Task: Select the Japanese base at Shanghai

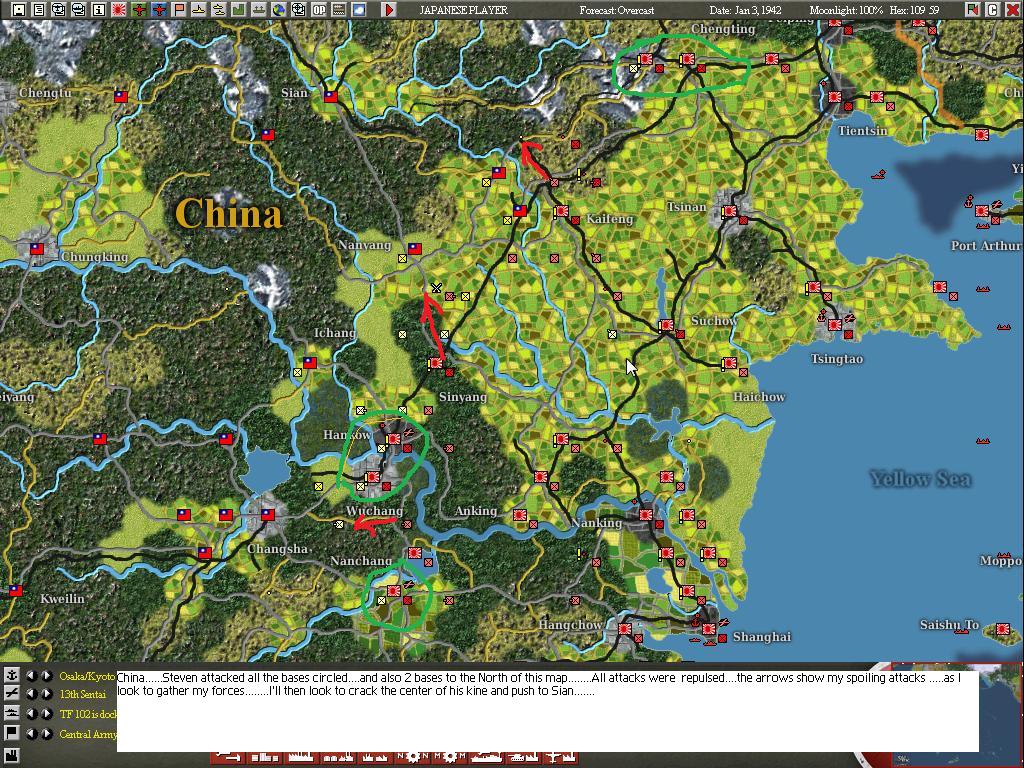Action: [709, 629]
